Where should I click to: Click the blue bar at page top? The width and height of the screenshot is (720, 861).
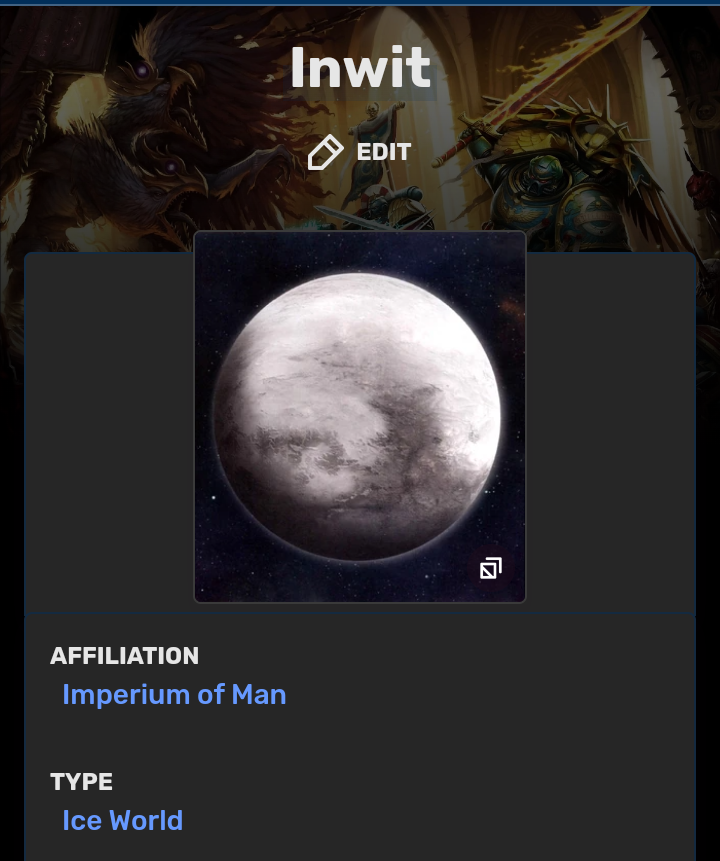pyautogui.click(x=360, y=3)
